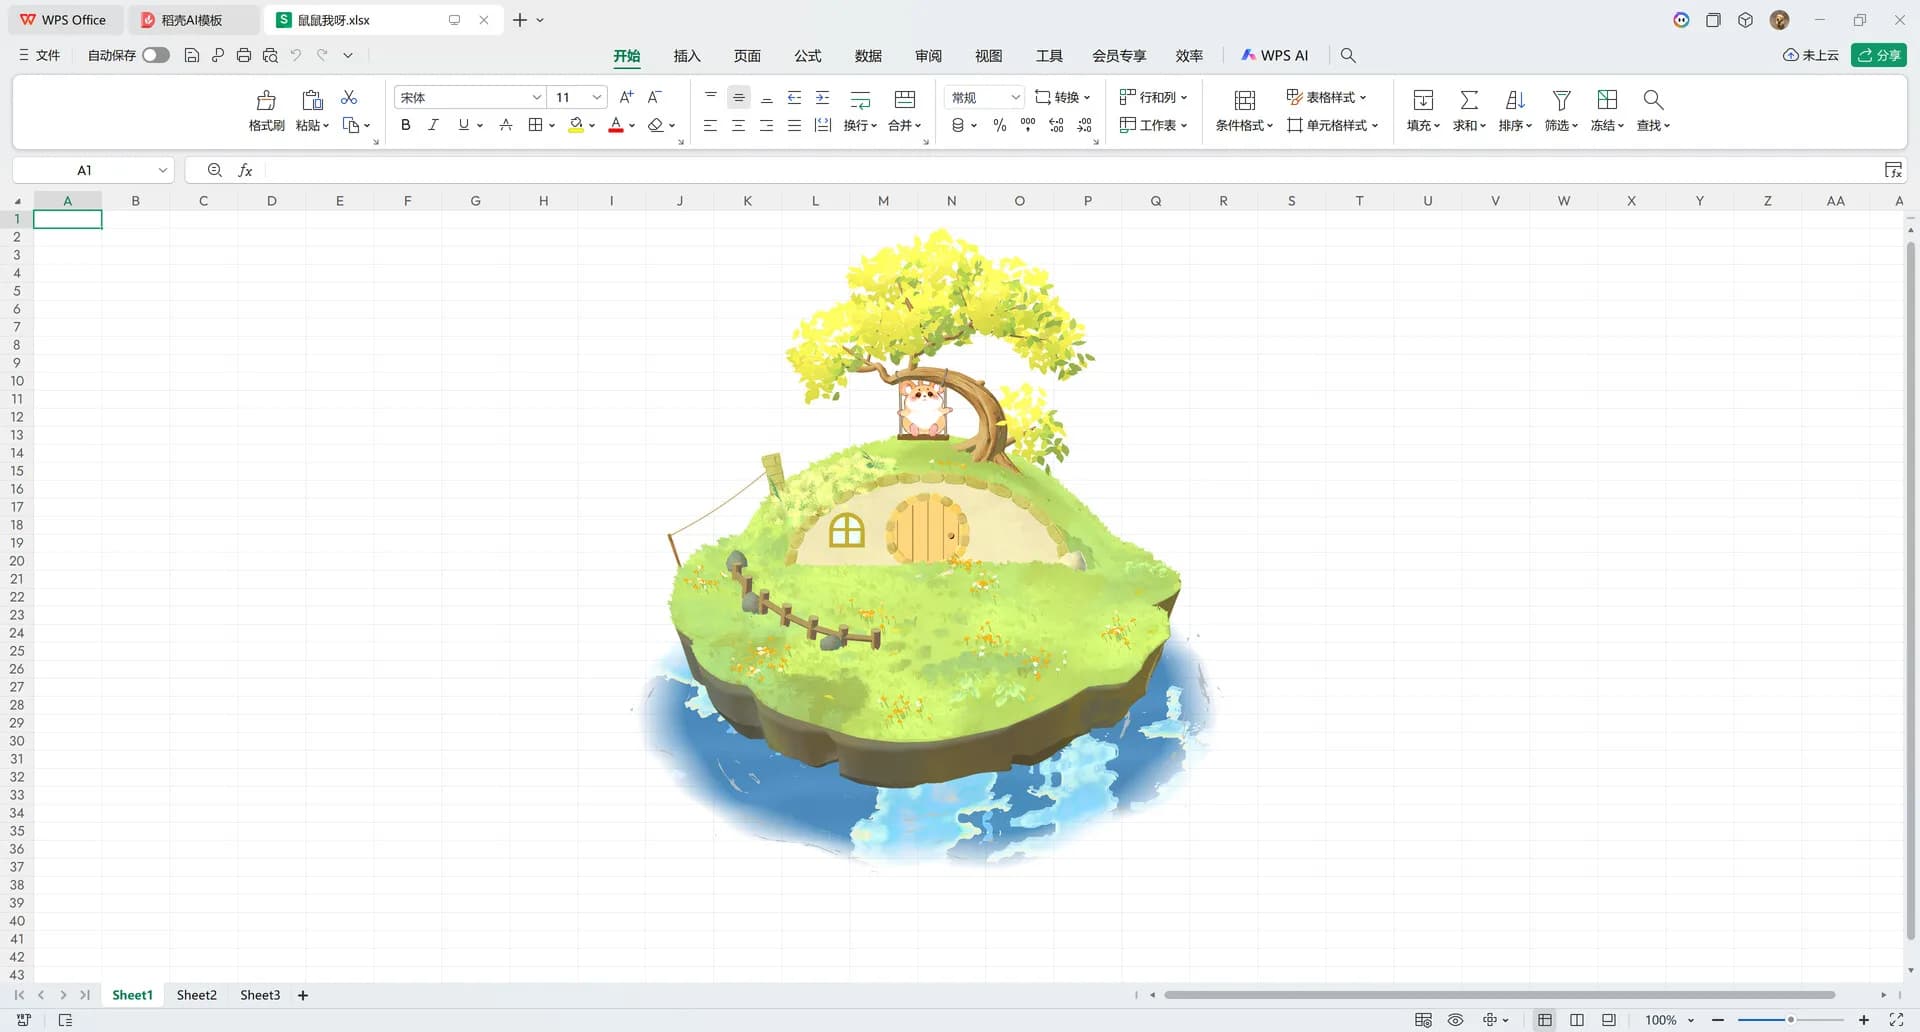Click the fill color bucket icon

click(x=576, y=125)
